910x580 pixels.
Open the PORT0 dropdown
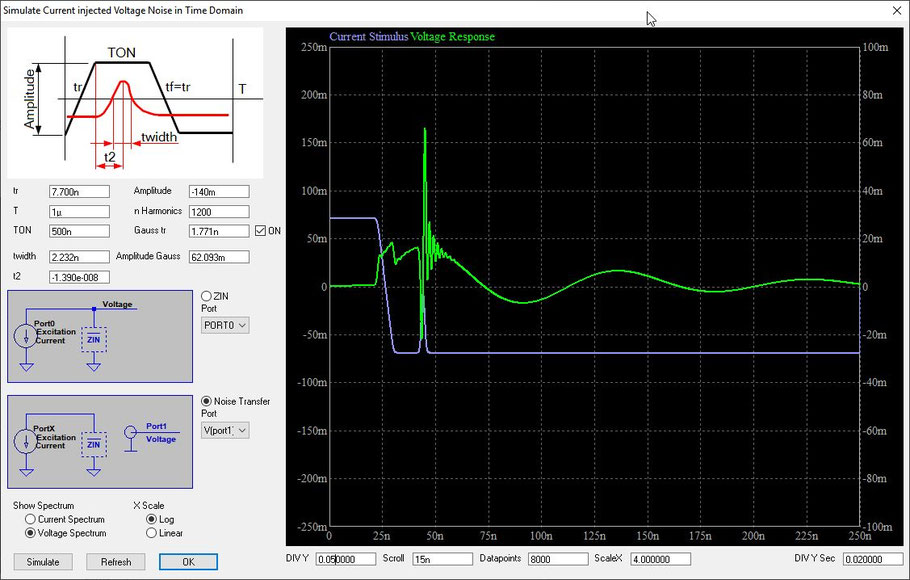225,325
